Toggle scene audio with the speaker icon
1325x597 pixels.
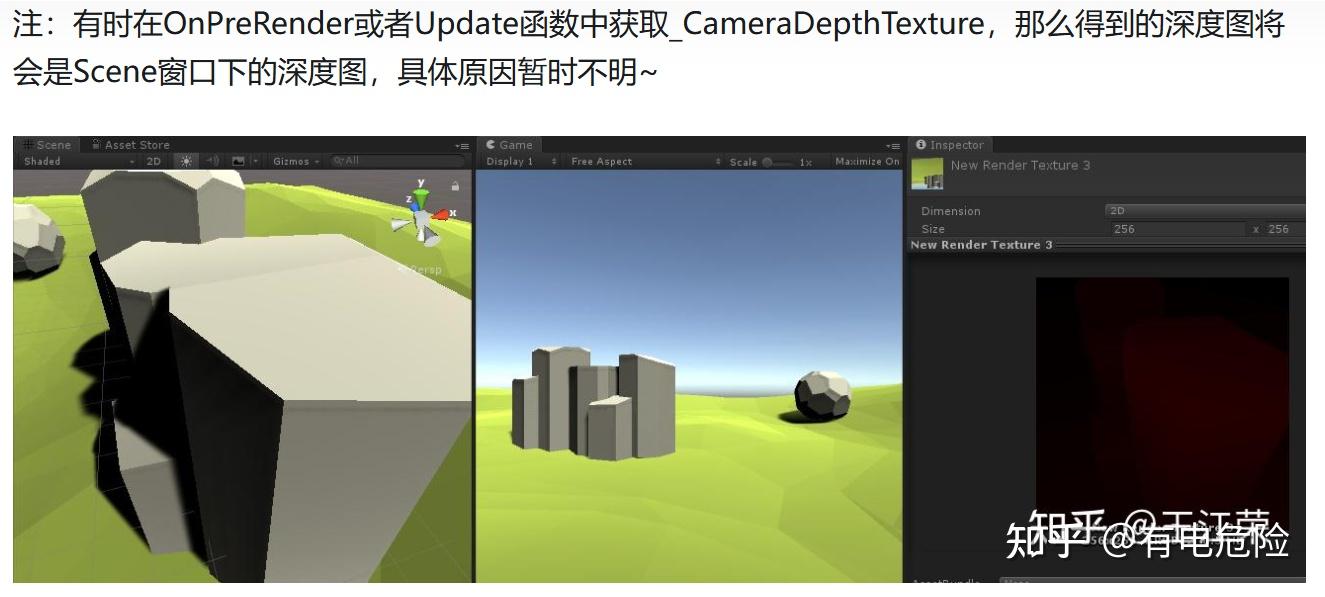(x=211, y=161)
